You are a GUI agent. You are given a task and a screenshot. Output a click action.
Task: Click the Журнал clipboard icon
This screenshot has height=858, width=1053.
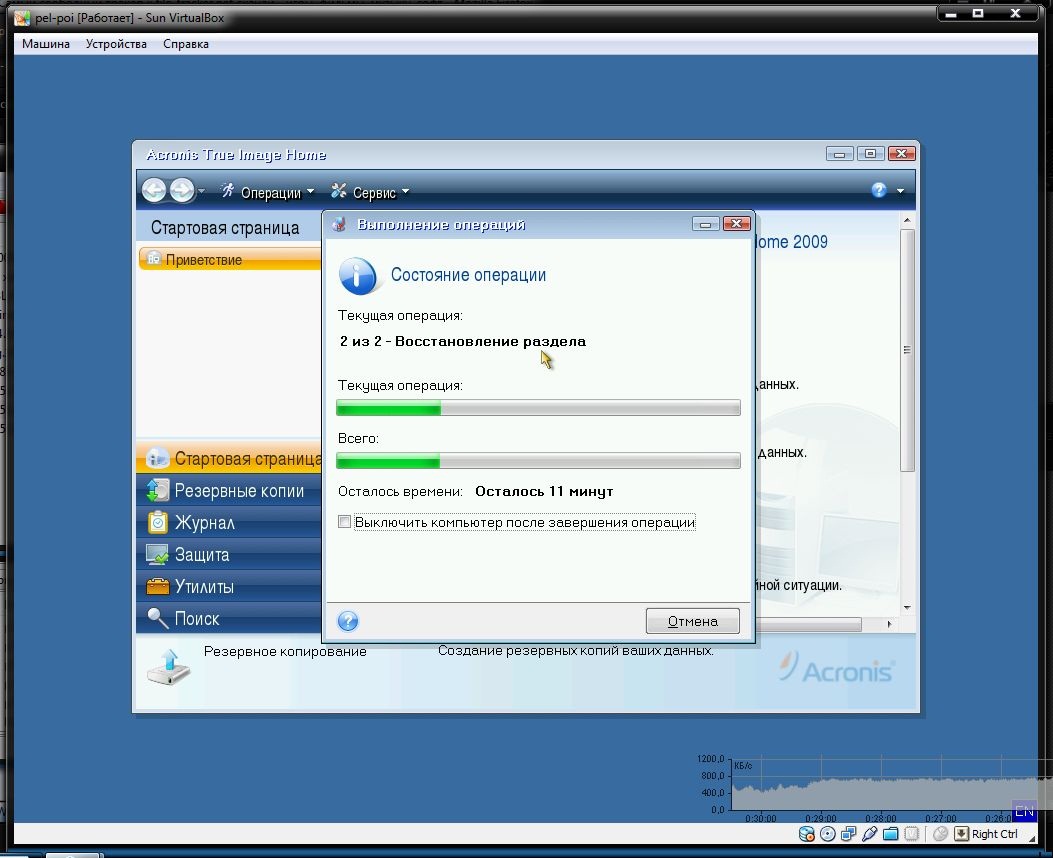[158, 522]
